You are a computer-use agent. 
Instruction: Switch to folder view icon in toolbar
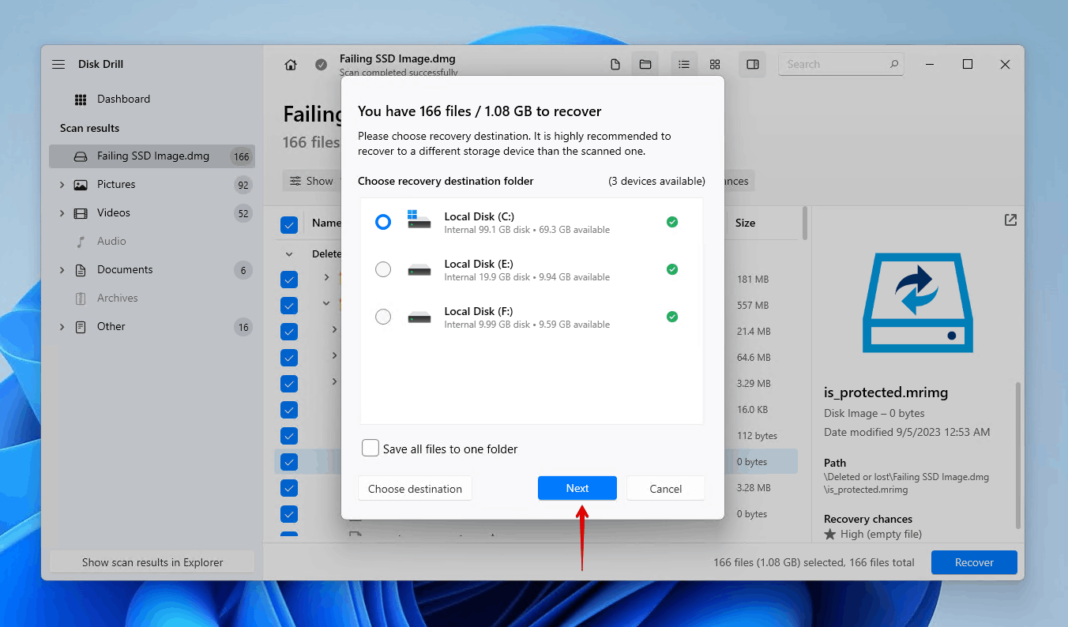point(646,65)
